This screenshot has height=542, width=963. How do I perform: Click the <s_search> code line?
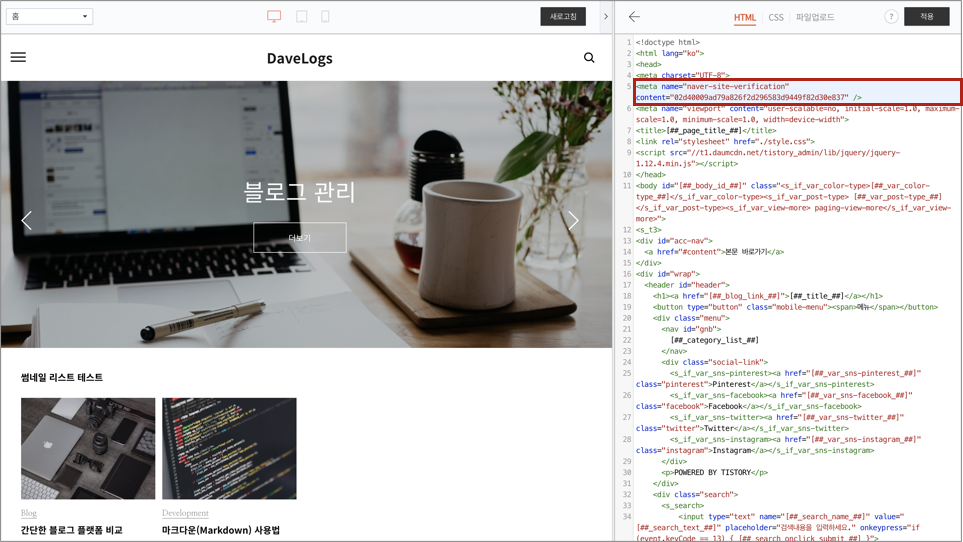[x=683, y=506]
